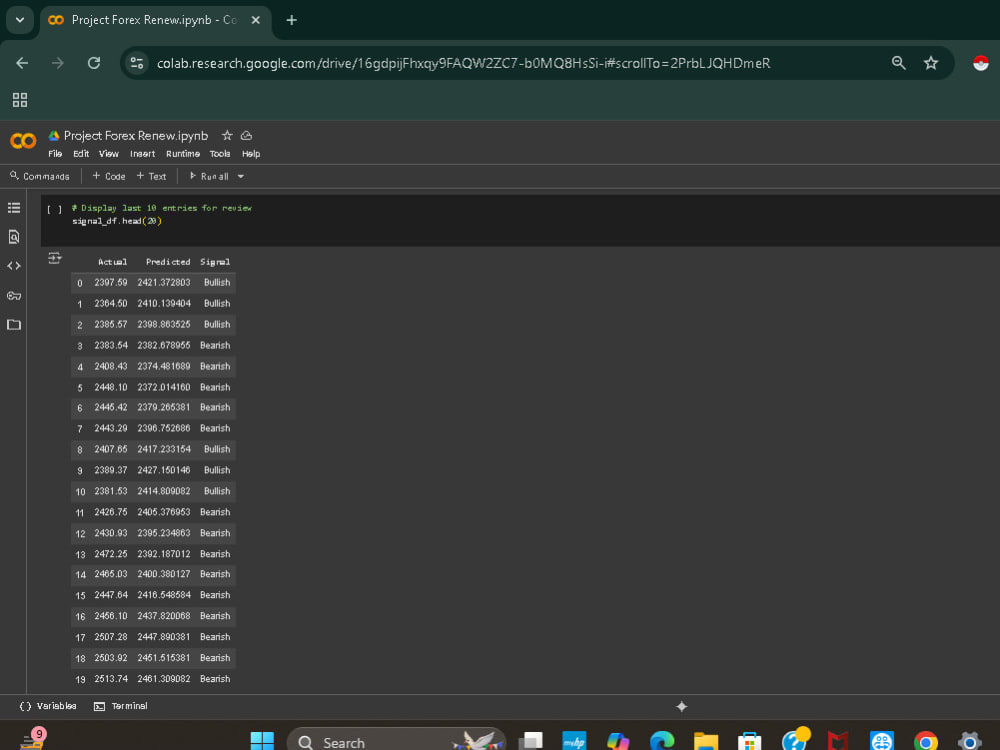Open the Pokeball extension icon
Image resolution: width=1000 pixels, height=750 pixels.
point(981,62)
